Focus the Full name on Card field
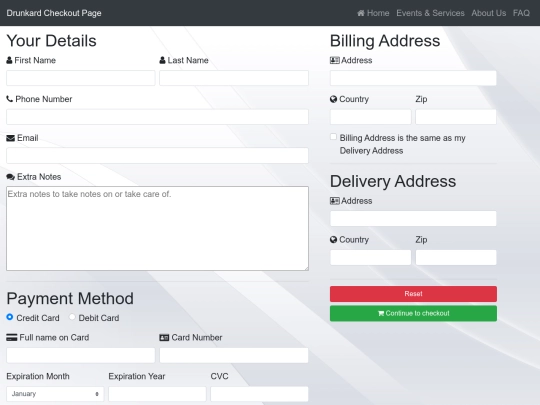This screenshot has height=405, width=540. [81, 355]
